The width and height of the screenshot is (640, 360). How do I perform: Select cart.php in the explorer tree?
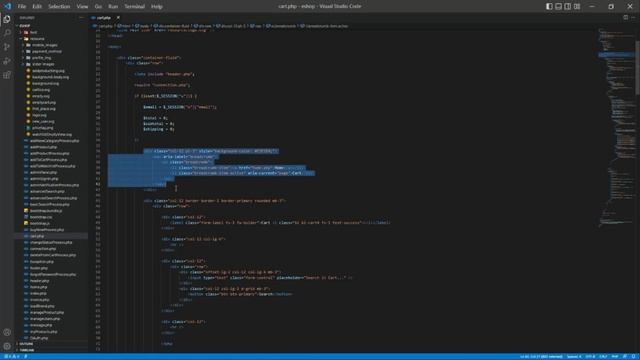pyautogui.click(x=37, y=236)
